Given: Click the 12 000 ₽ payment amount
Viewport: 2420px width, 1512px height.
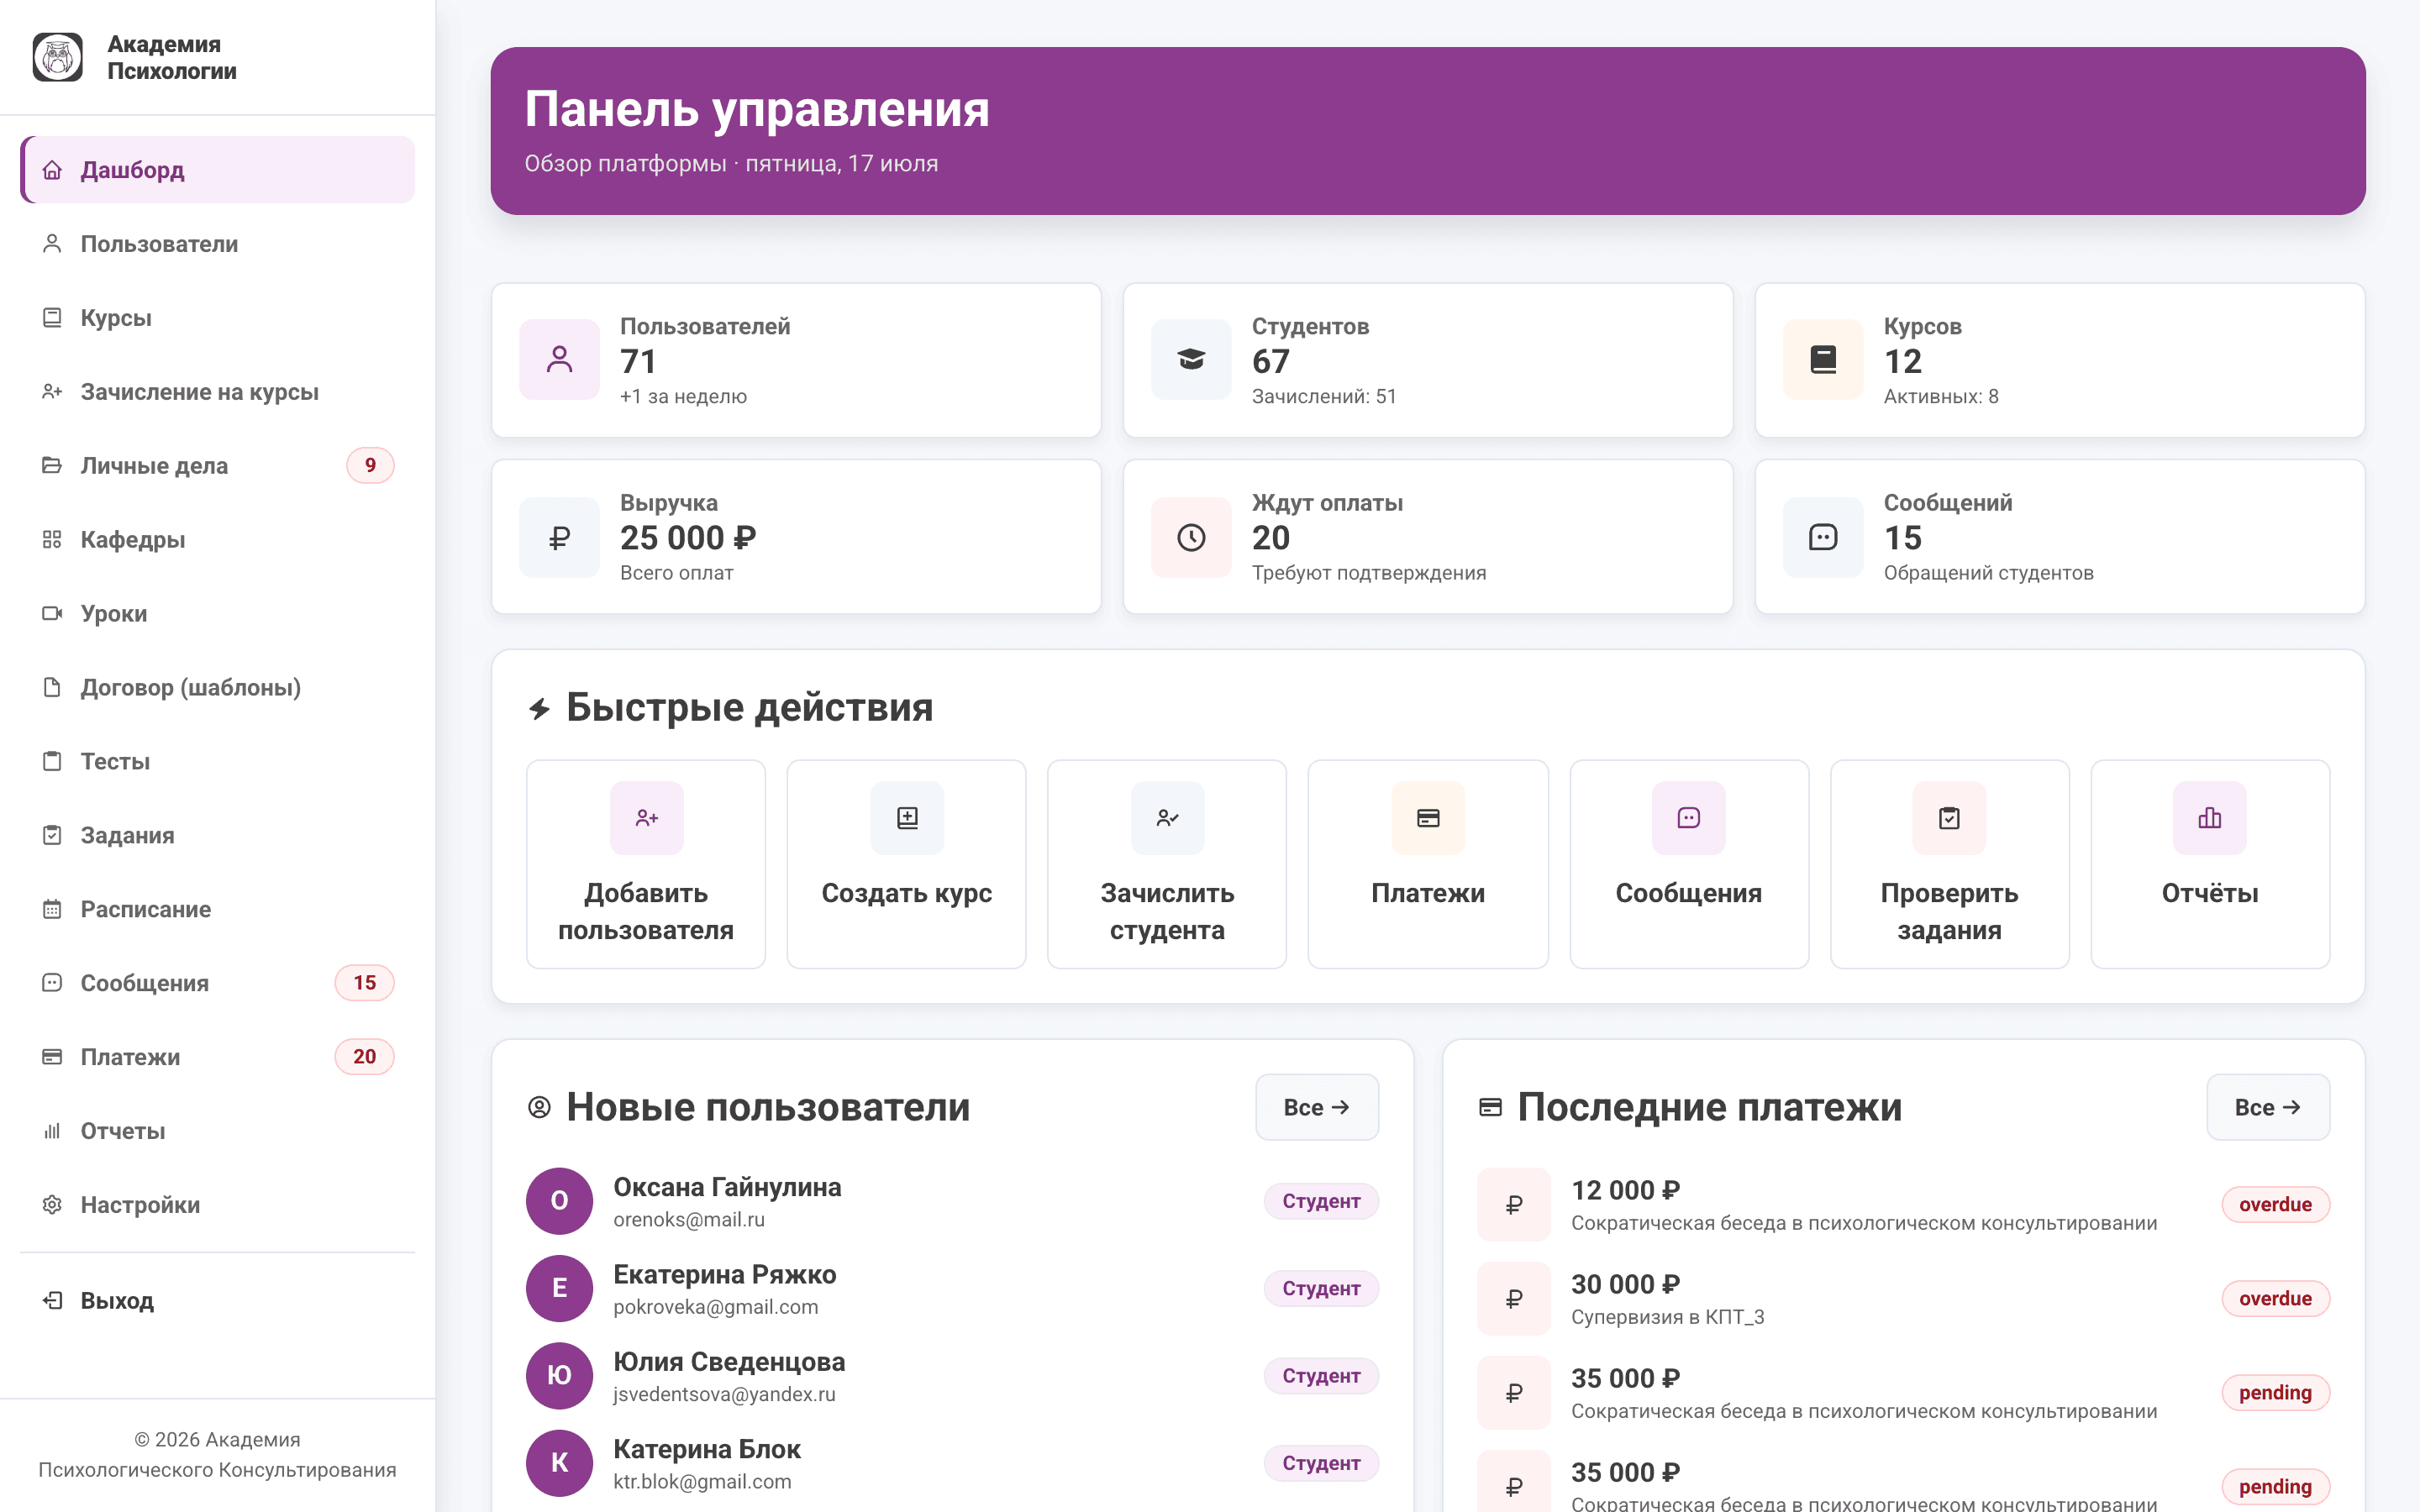Looking at the screenshot, I should click(1625, 1190).
